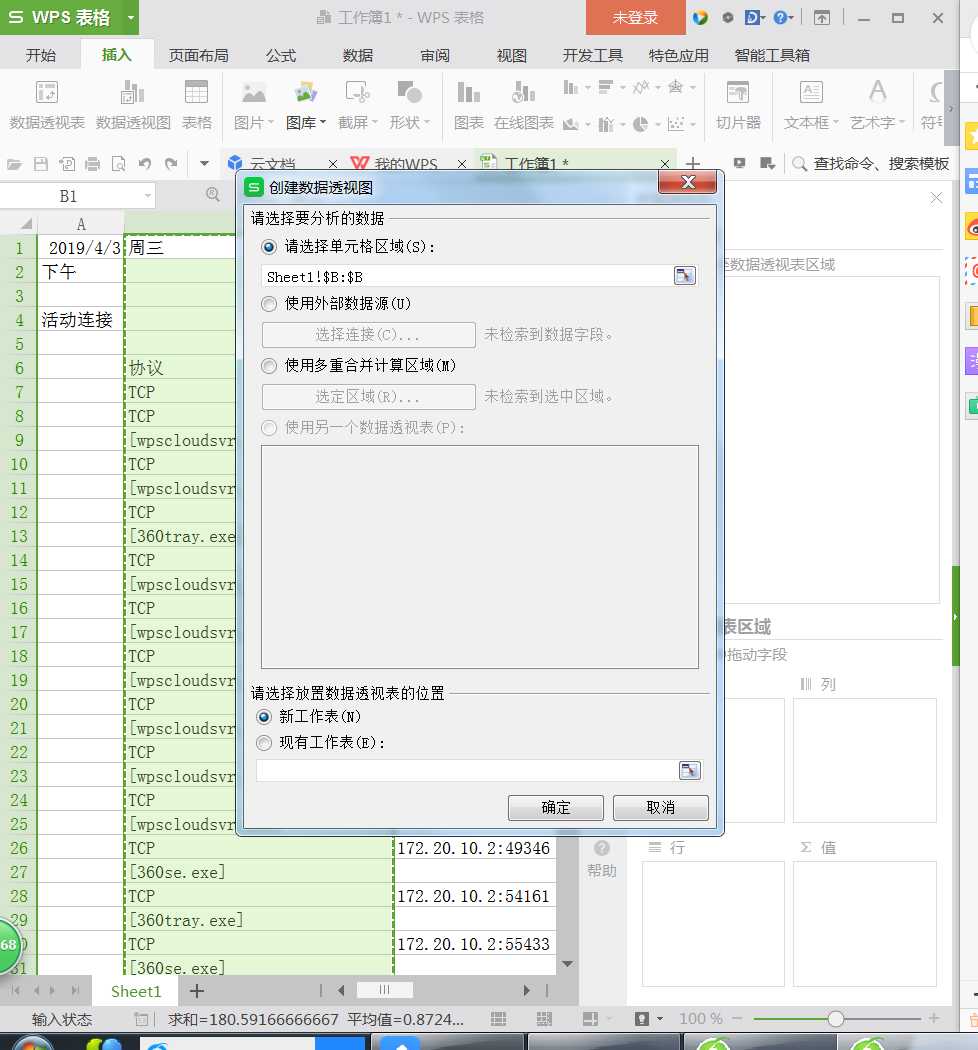Click range selector icon for existing worksheet
Screen dimensions: 978x1050
tap(689, 770)
